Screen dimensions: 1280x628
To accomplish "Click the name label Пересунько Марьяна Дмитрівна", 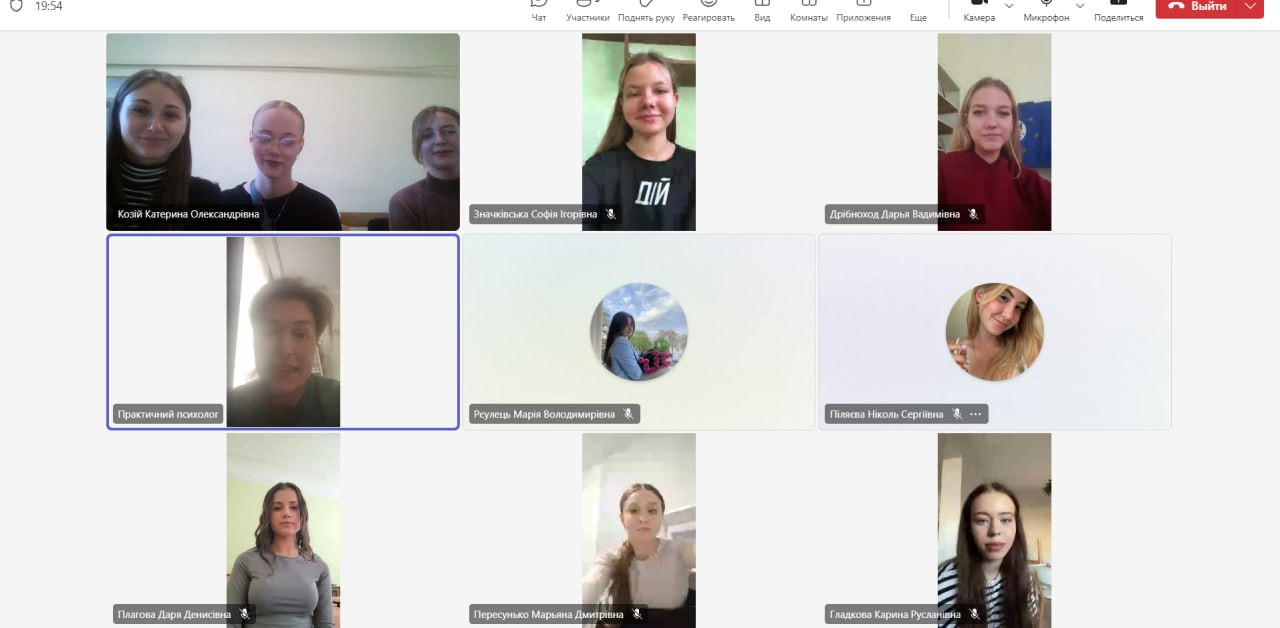I will pos(549,614).
